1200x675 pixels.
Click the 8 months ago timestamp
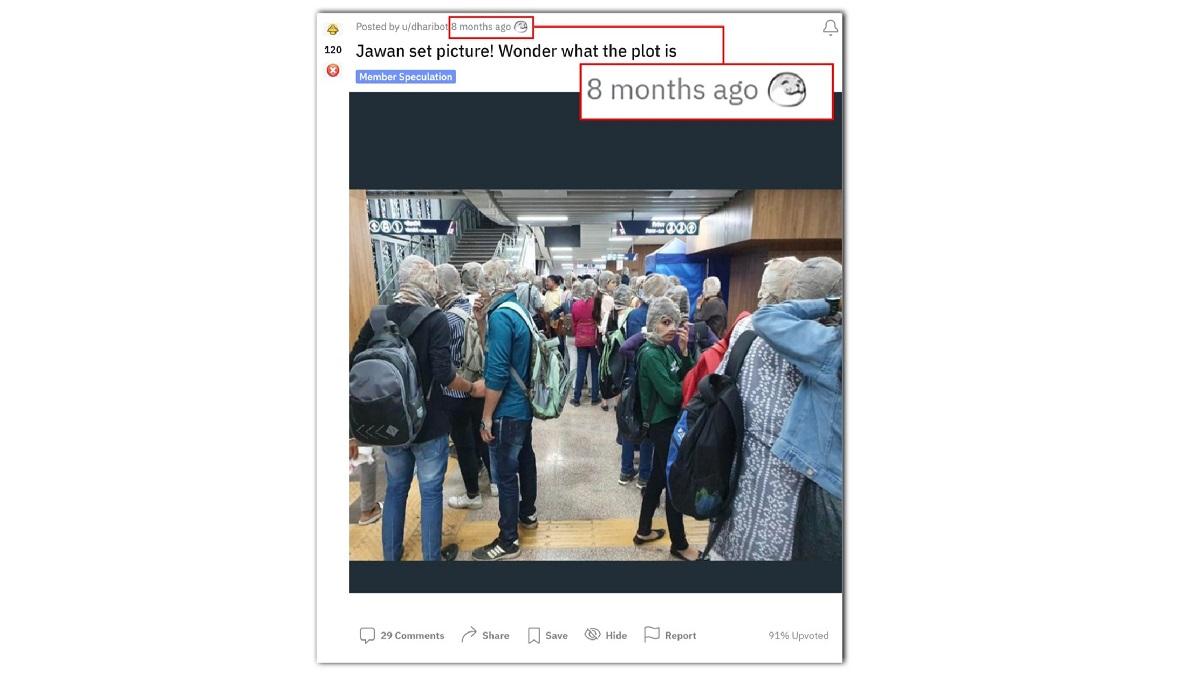[481, 27]
